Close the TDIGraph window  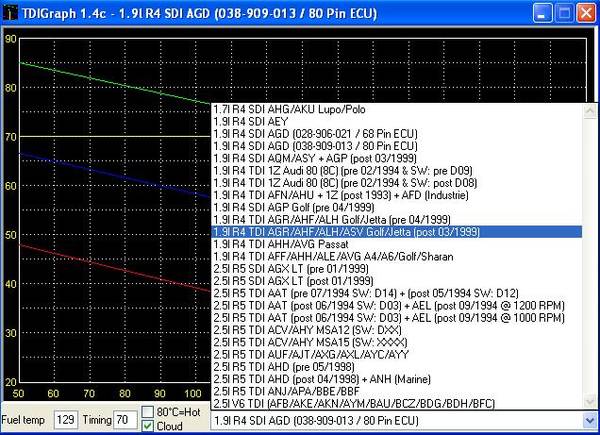click(x=586, y=13)
